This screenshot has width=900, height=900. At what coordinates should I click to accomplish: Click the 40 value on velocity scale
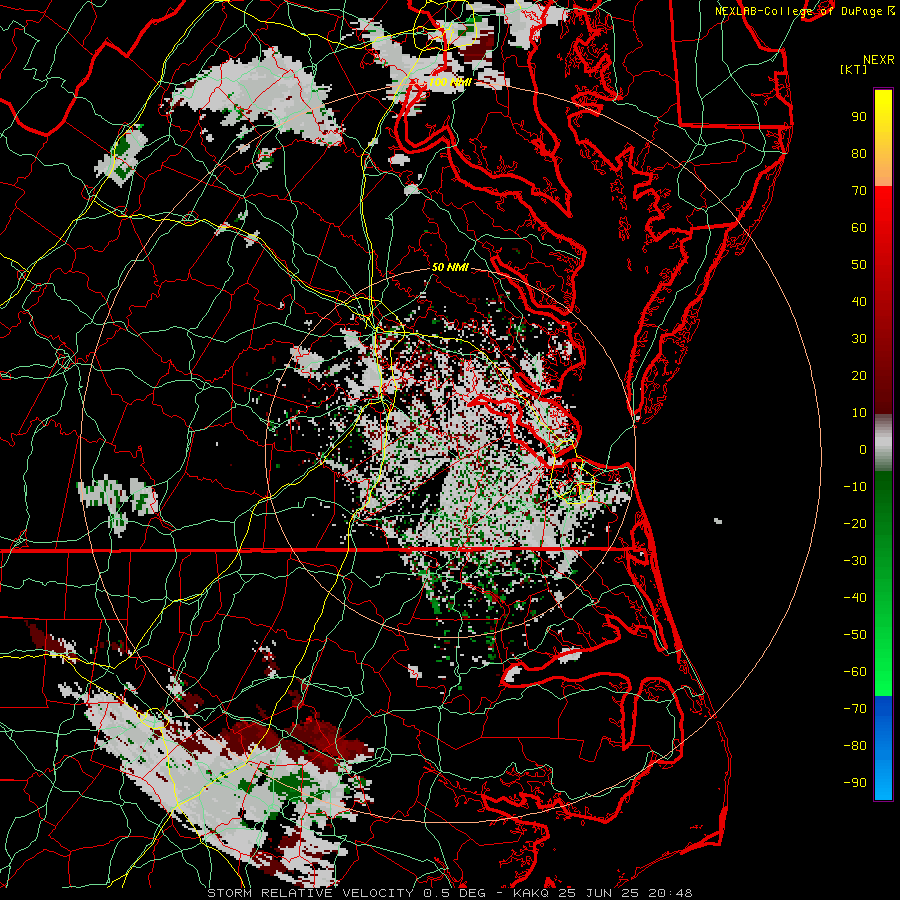[859, 302]
